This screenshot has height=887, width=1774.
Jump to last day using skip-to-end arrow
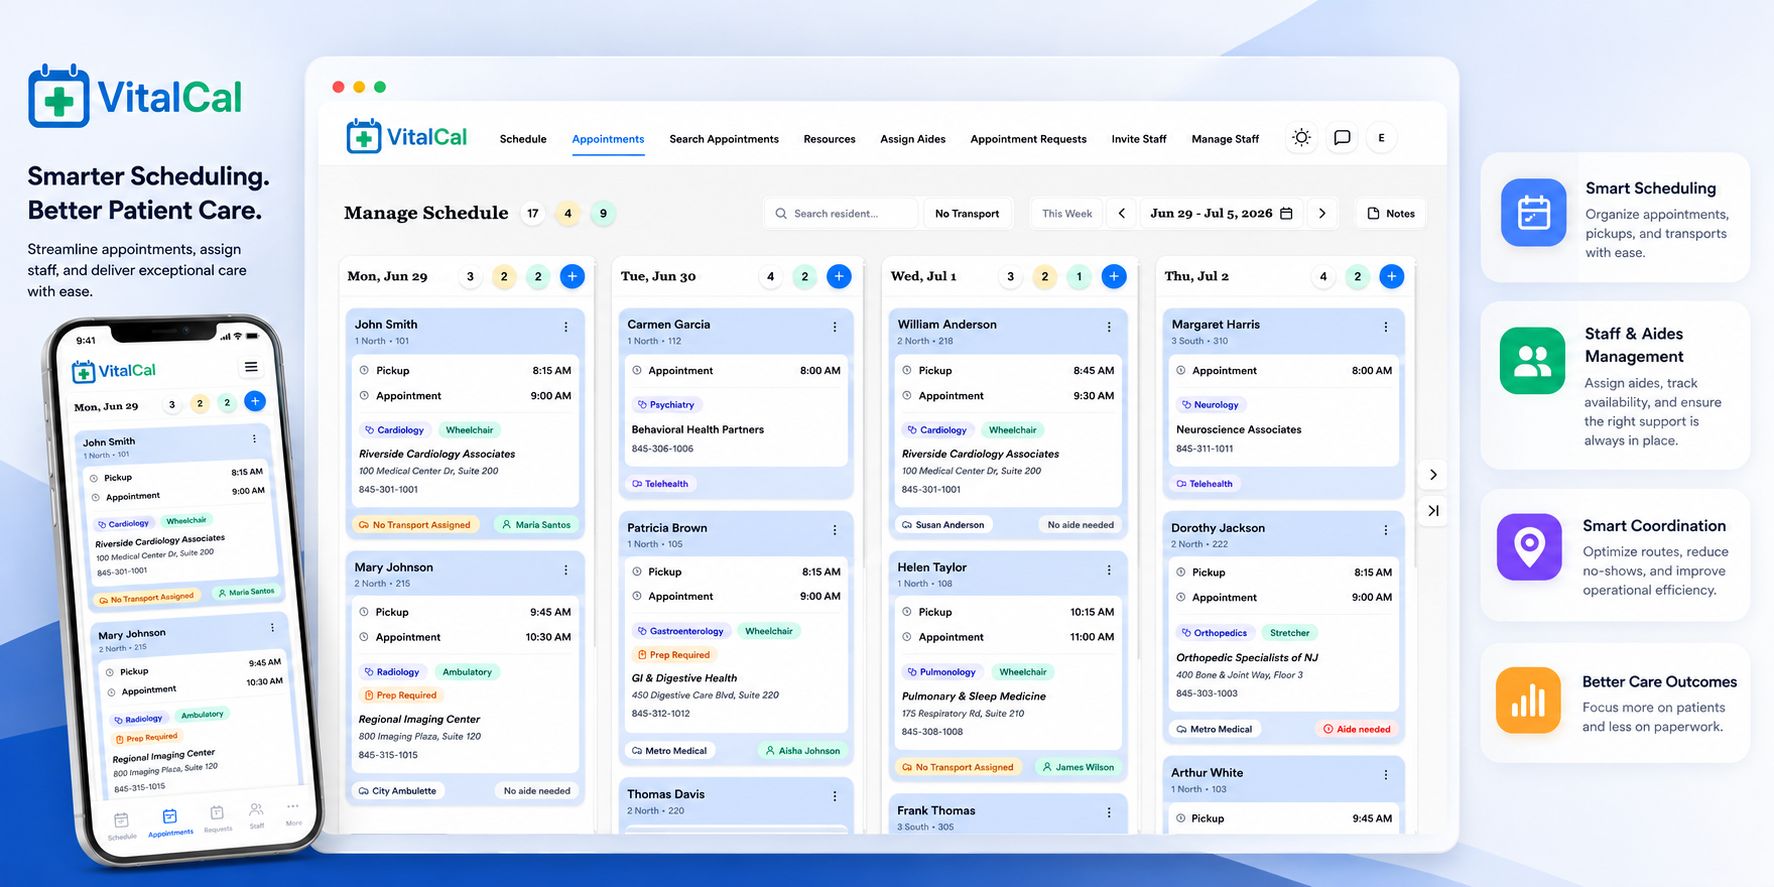click(x=1433, y=510)
